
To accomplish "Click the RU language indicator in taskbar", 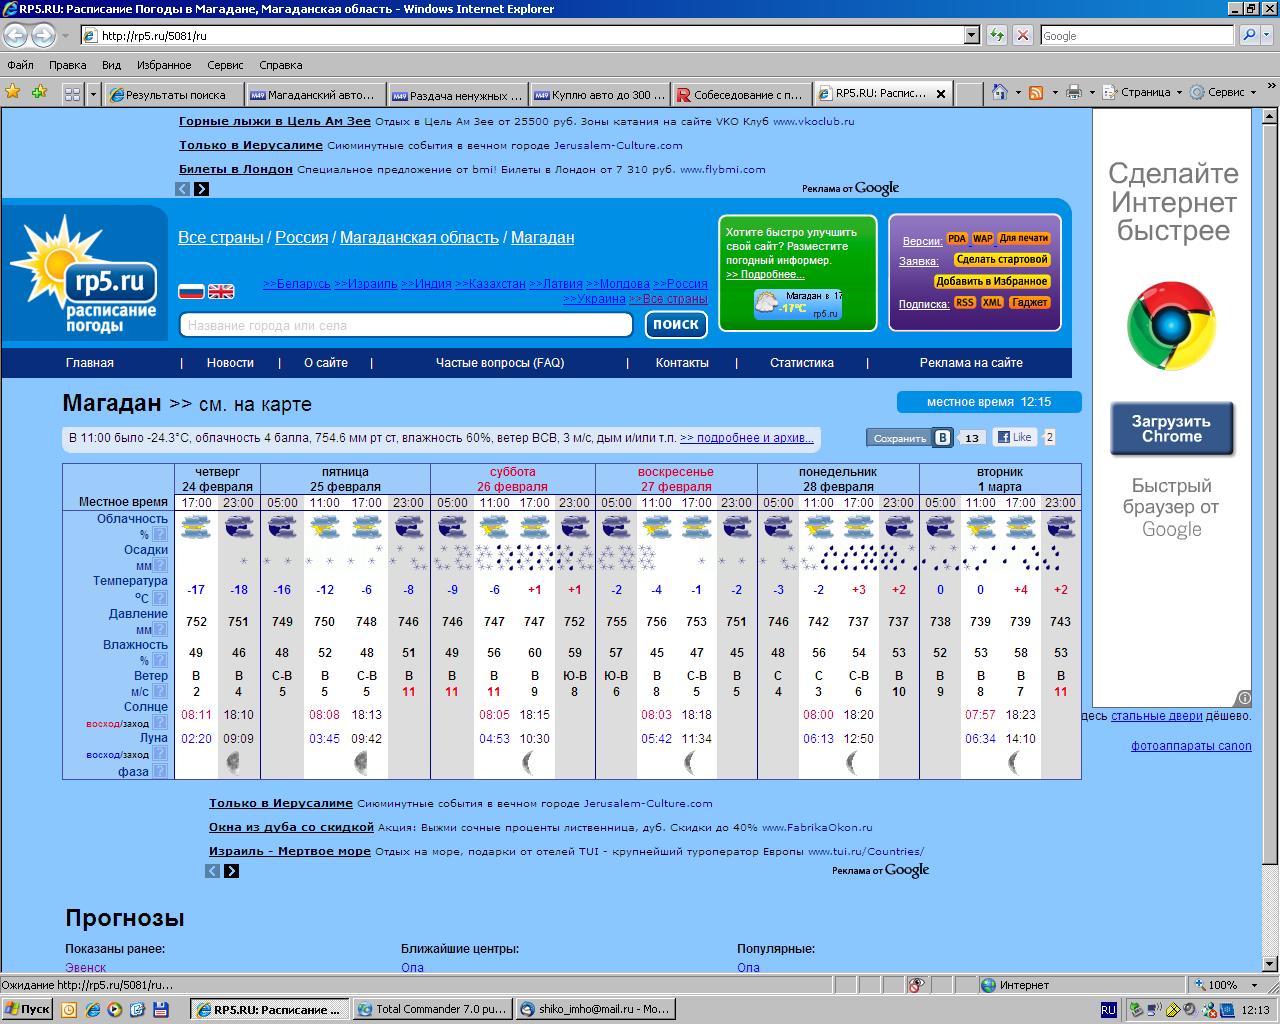I will (x=1108, y=1010).
